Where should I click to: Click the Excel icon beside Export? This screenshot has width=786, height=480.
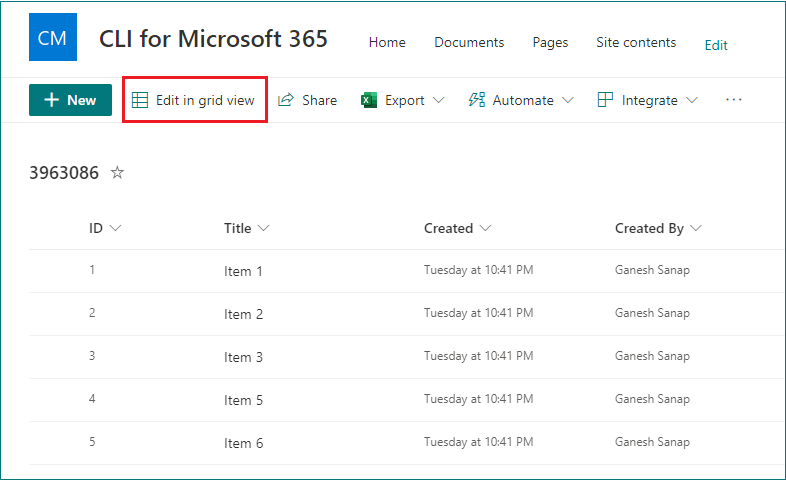tap(368, 100)
